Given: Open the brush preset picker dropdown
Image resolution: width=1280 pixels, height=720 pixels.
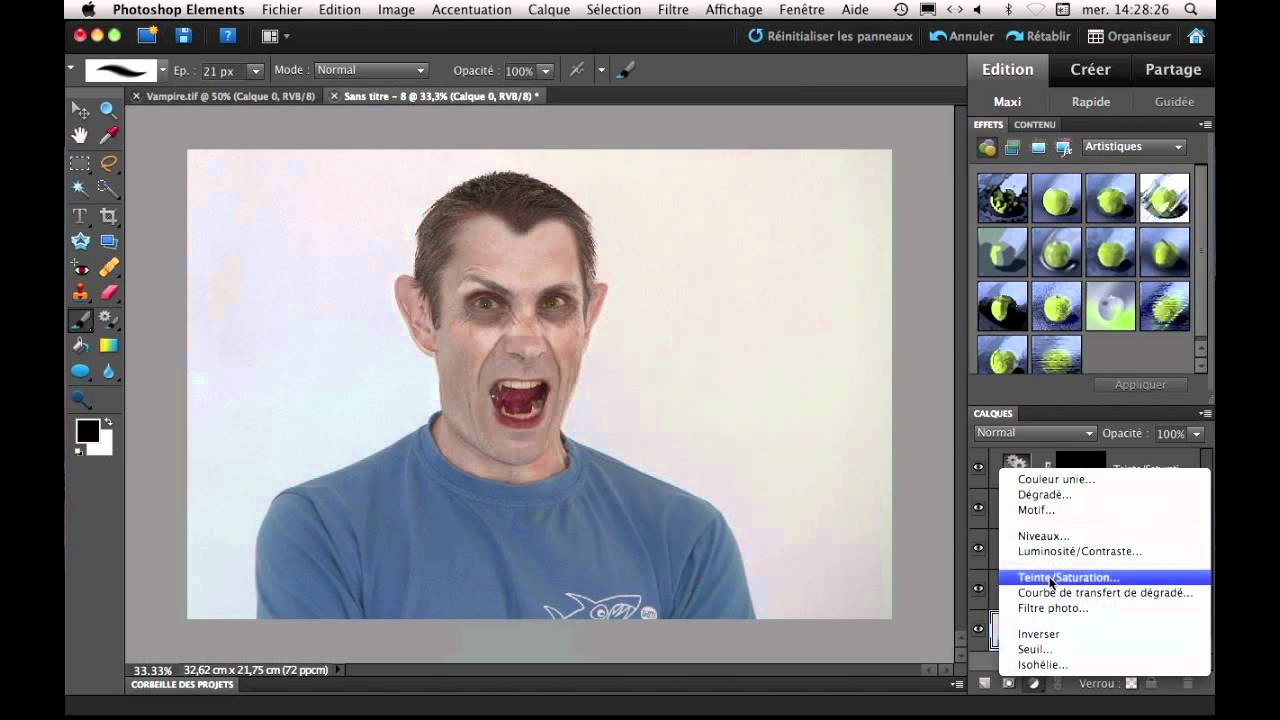Looking at the screenshot, I should (163, 70).
